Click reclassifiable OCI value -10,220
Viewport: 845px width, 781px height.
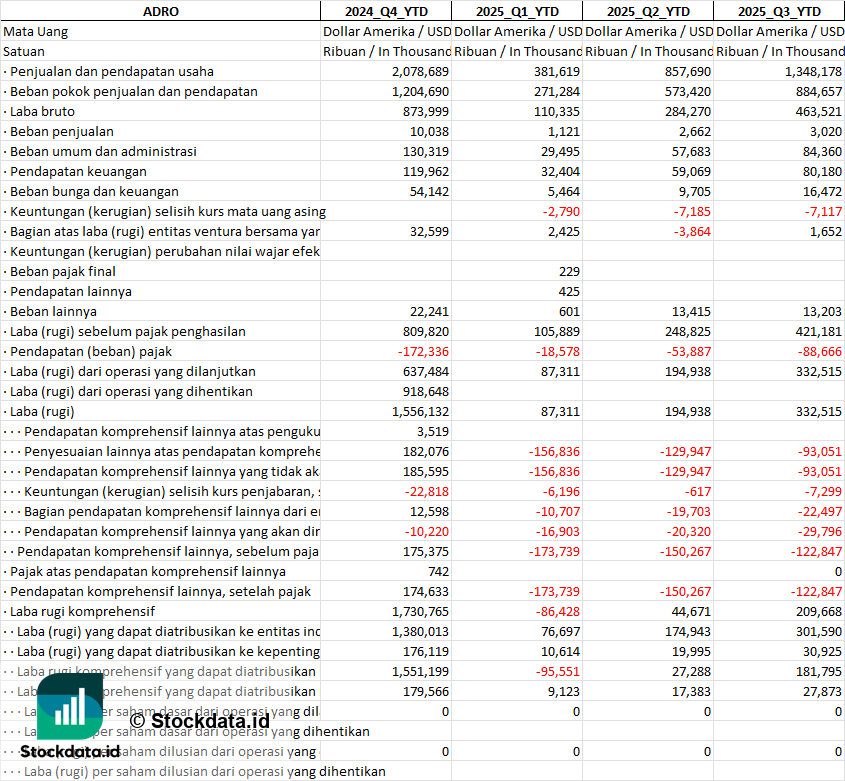(x=427, y=531)
